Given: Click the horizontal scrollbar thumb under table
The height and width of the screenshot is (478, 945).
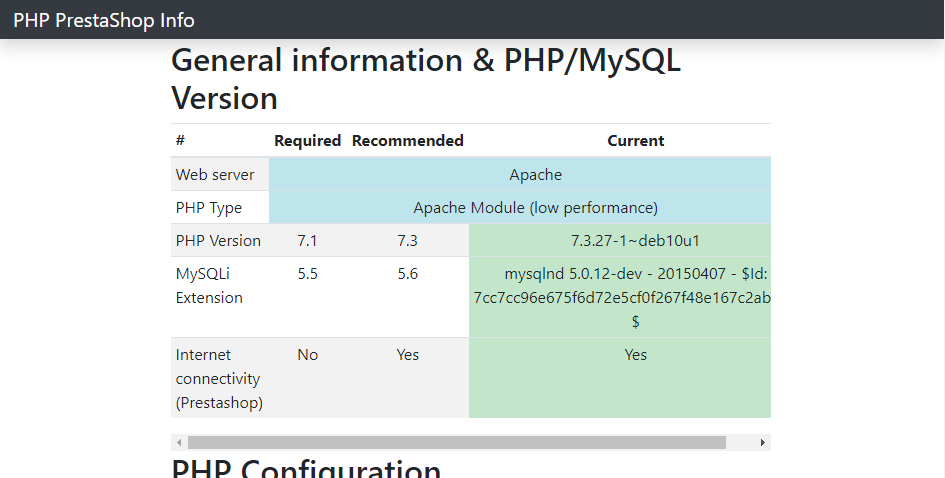Looking at the screenshot, I should click(457, 442).
